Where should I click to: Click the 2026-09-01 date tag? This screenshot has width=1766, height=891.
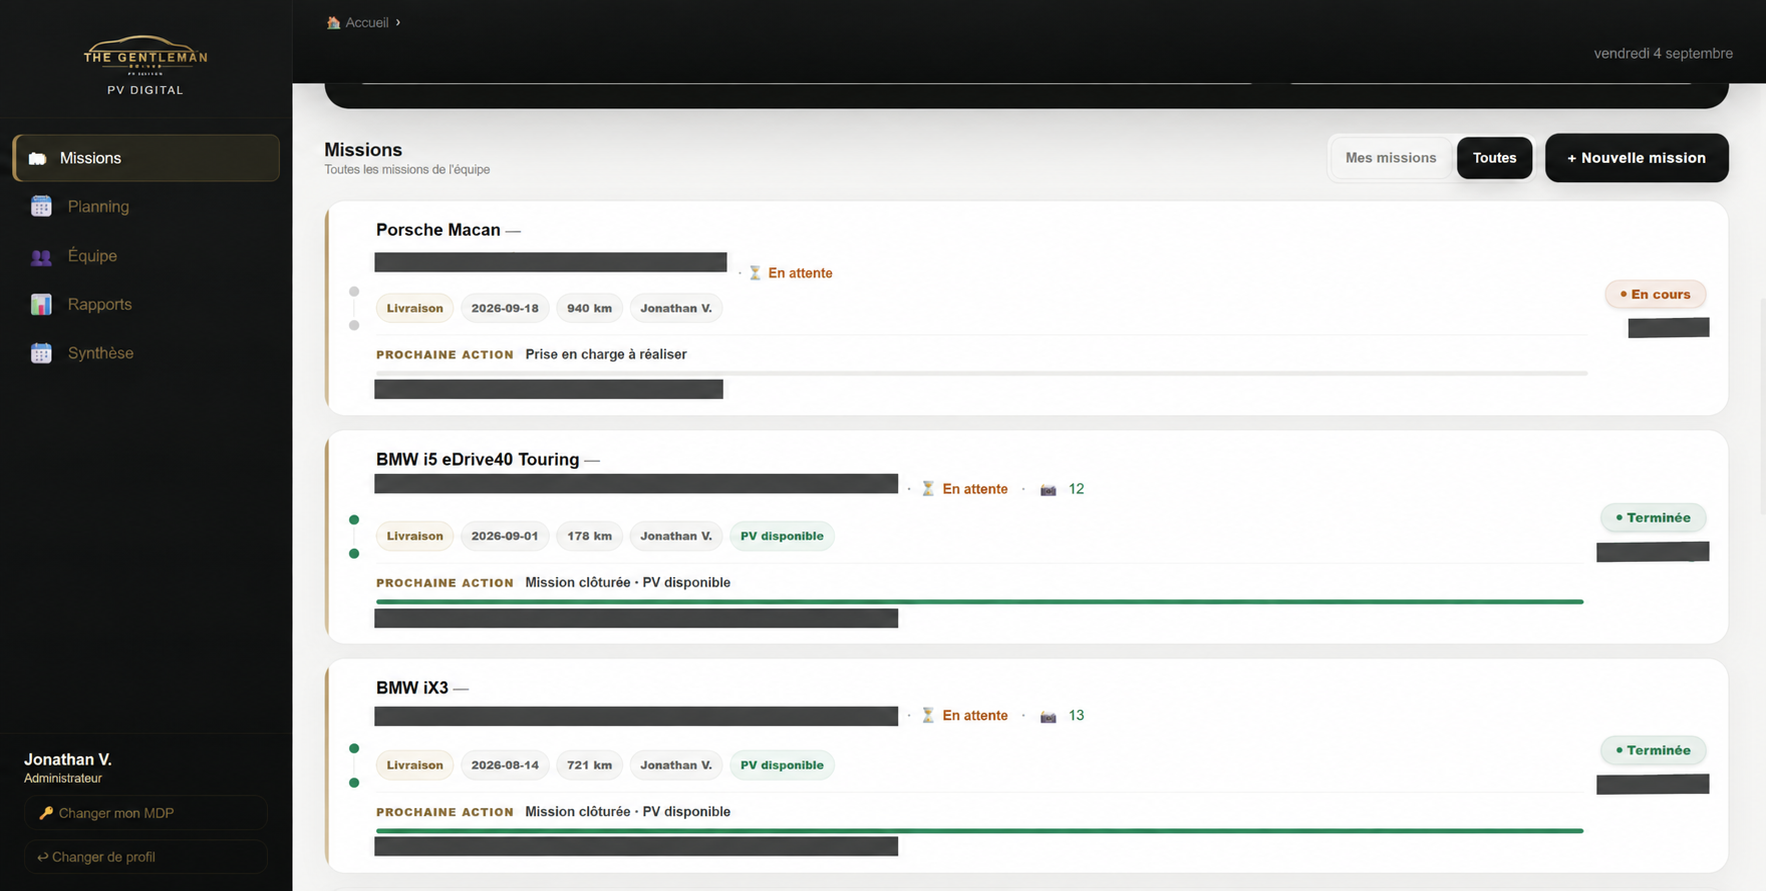pos(505,536)
